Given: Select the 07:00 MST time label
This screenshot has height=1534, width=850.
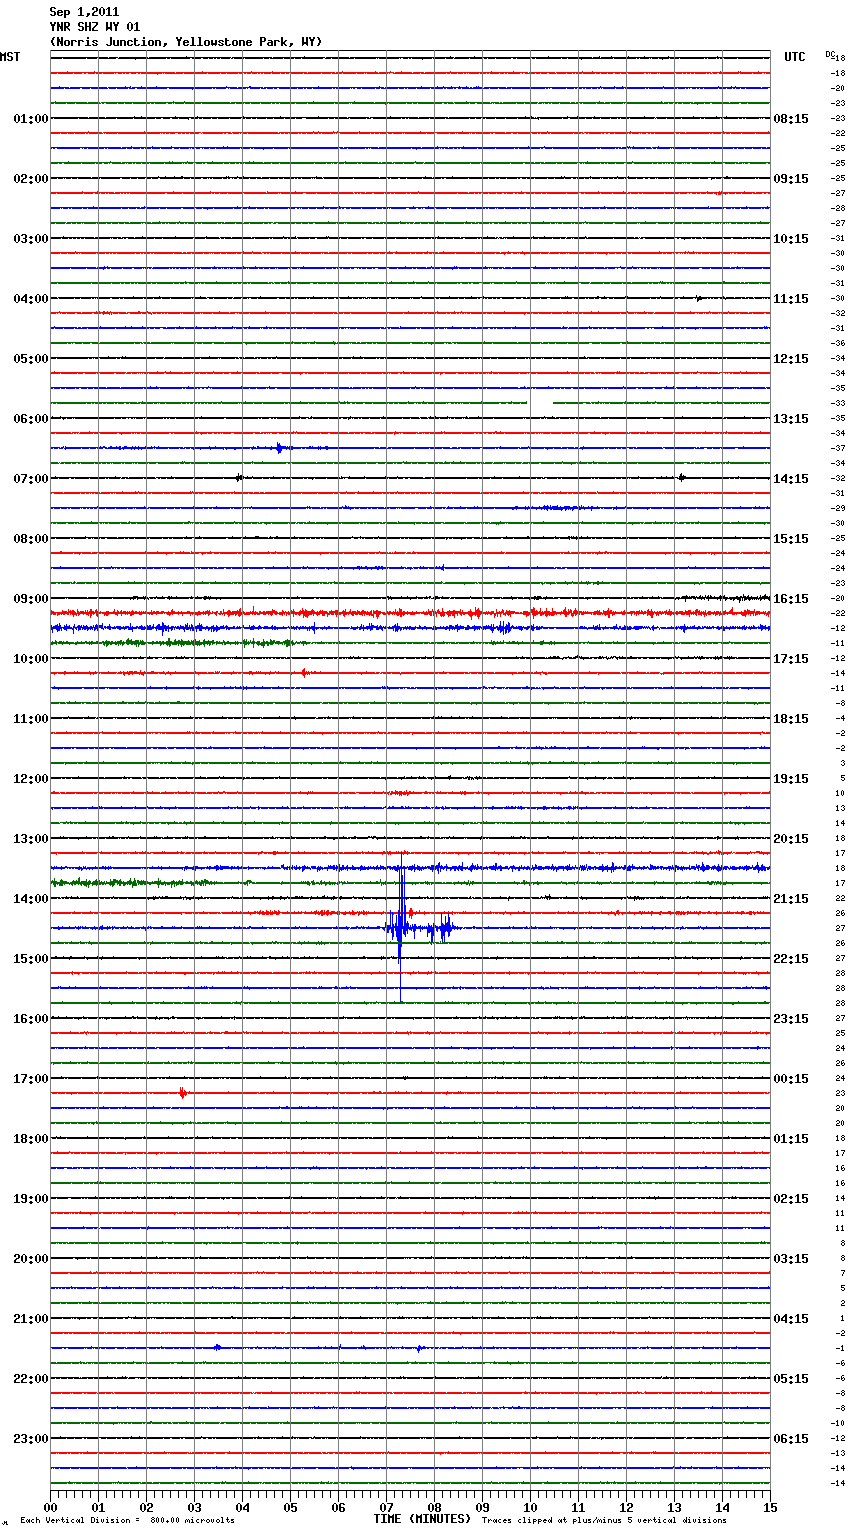Looking at the screenshot, I should (30, 479).
